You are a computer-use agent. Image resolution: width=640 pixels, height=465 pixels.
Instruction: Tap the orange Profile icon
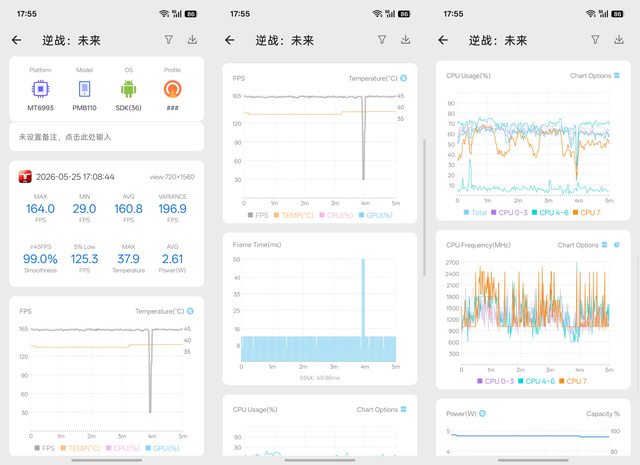coord(172,89)
